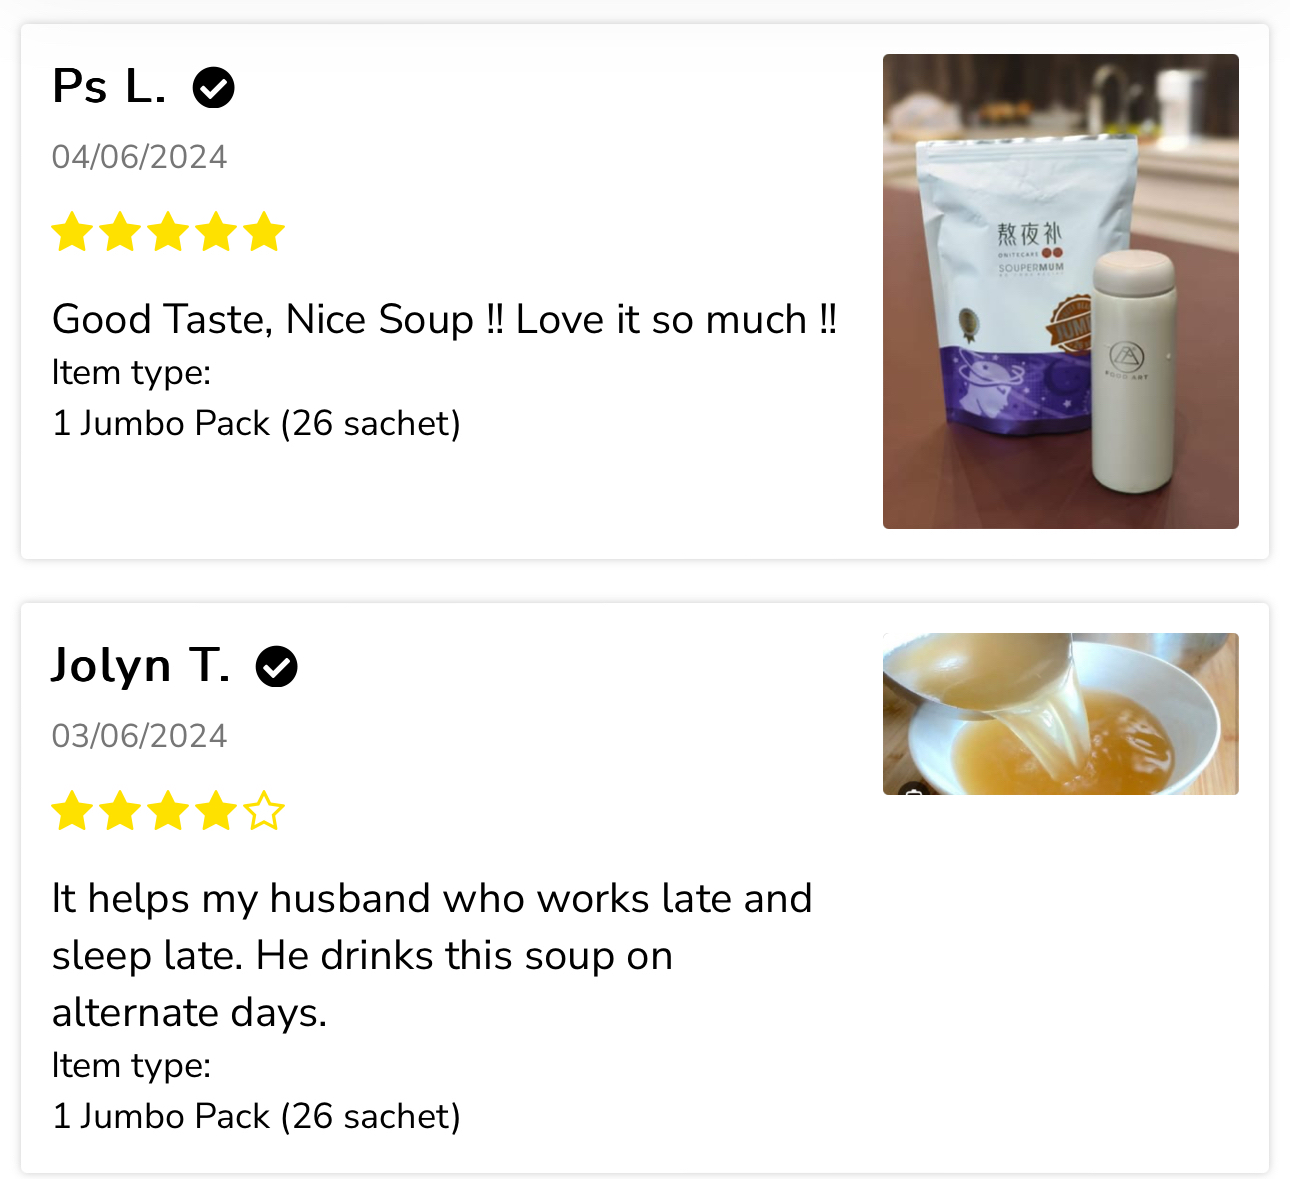Click the third star in Ps L.'s rating

pos(168,231)
